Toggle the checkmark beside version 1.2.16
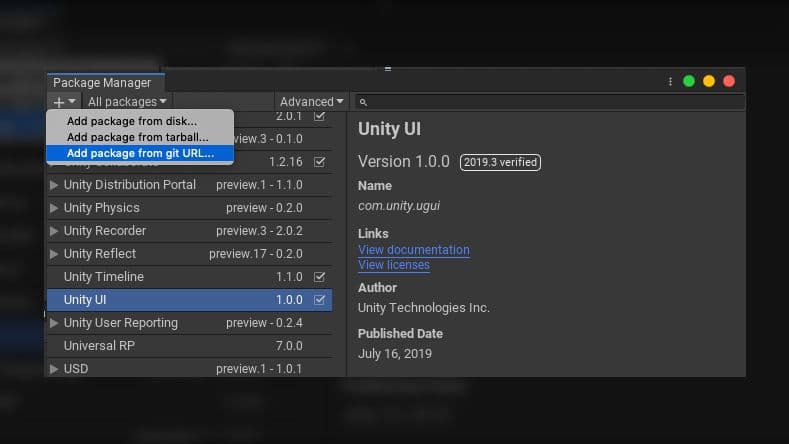789x444 pixels. tap(320, 162)
